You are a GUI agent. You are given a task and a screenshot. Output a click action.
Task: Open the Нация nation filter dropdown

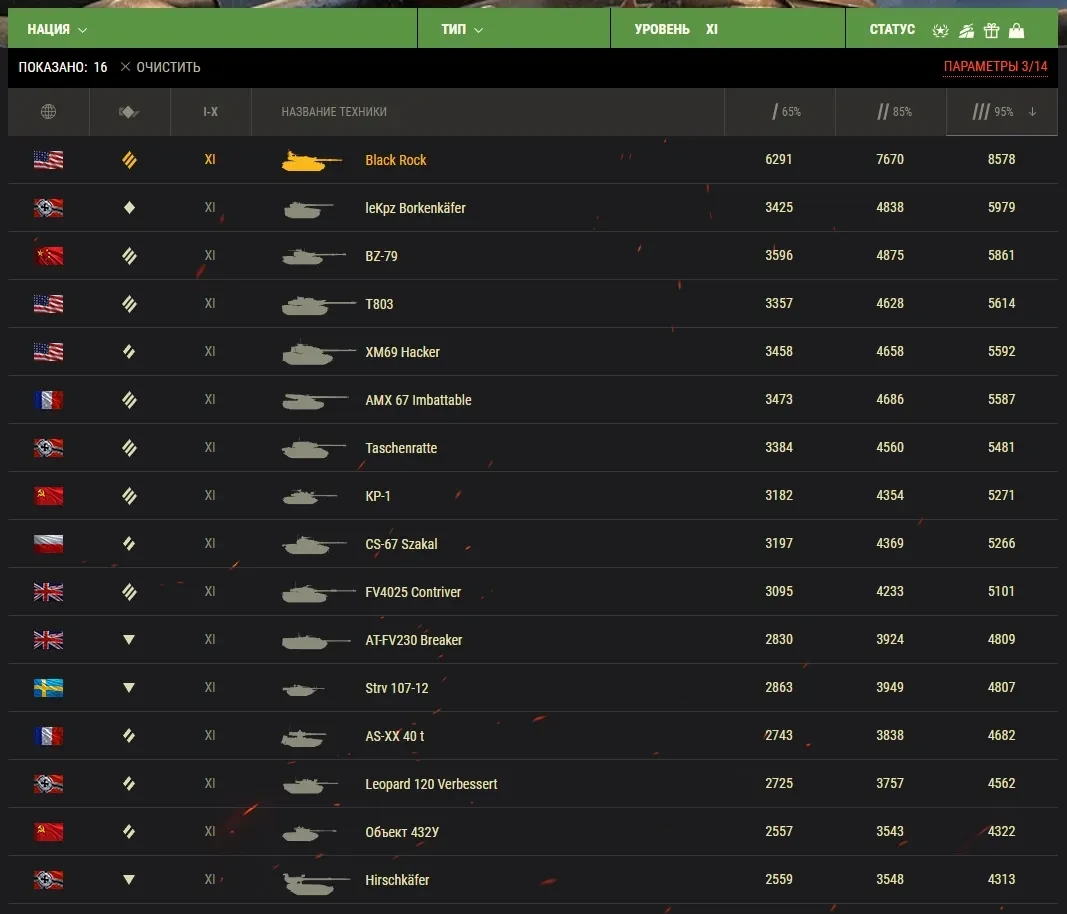click(57, 29)
